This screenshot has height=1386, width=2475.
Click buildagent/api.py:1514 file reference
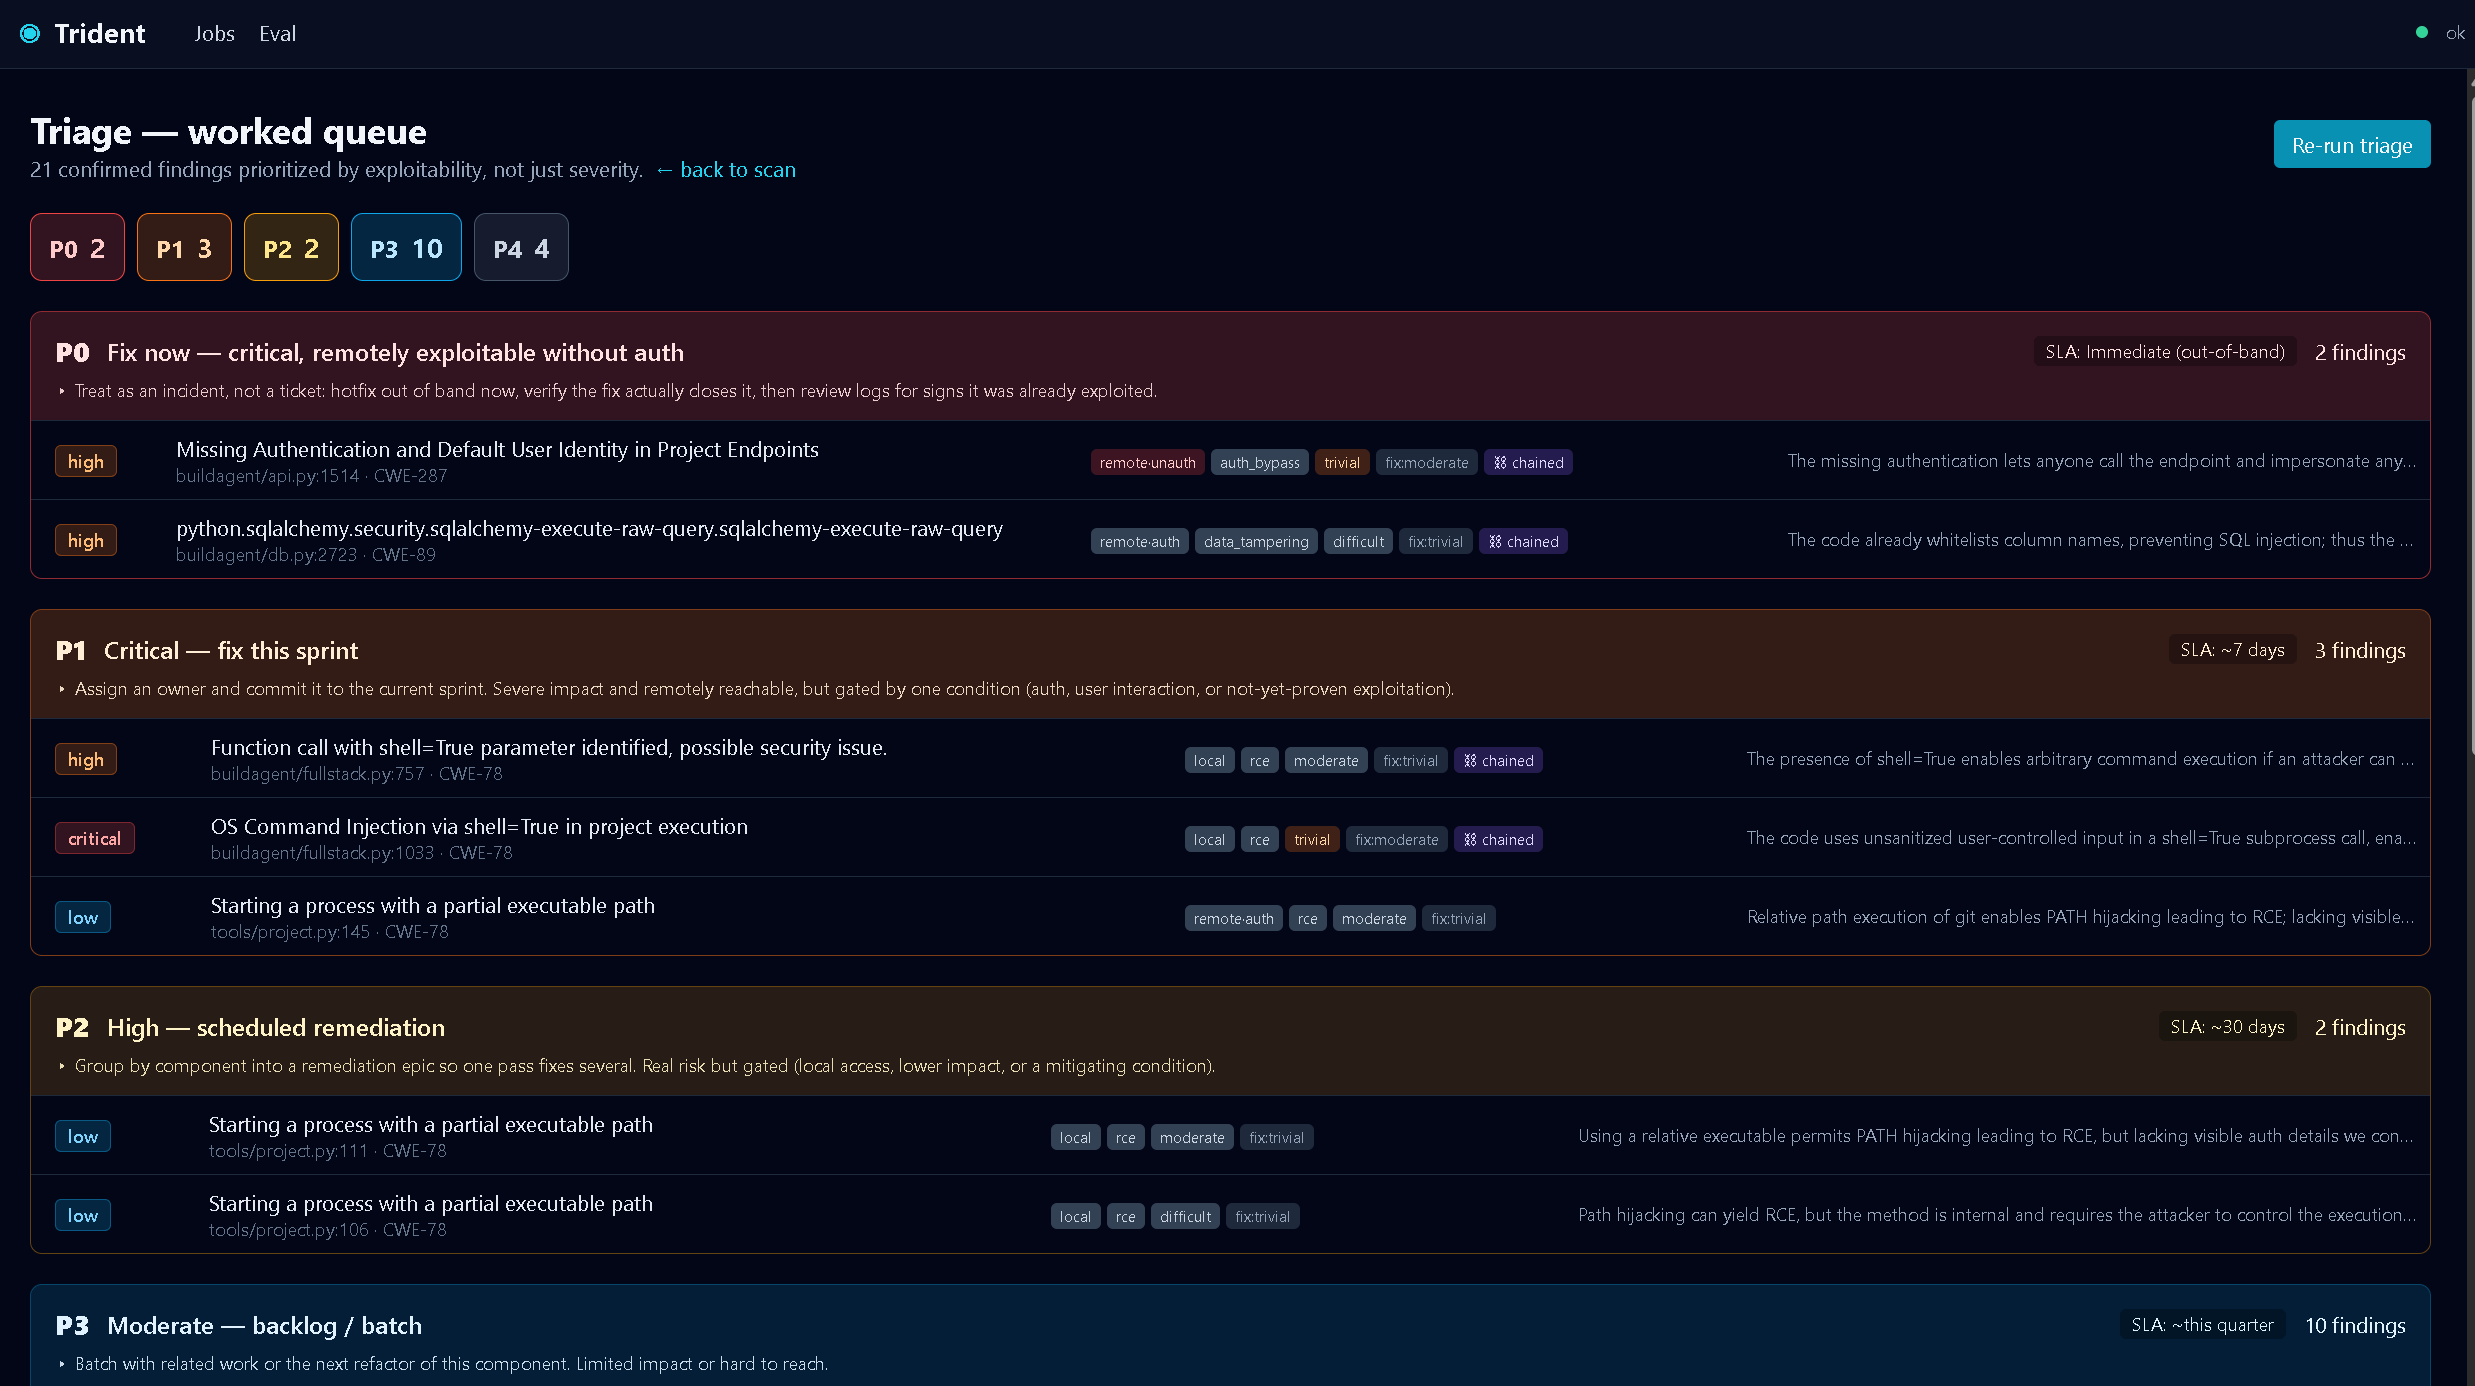[267, 476]
